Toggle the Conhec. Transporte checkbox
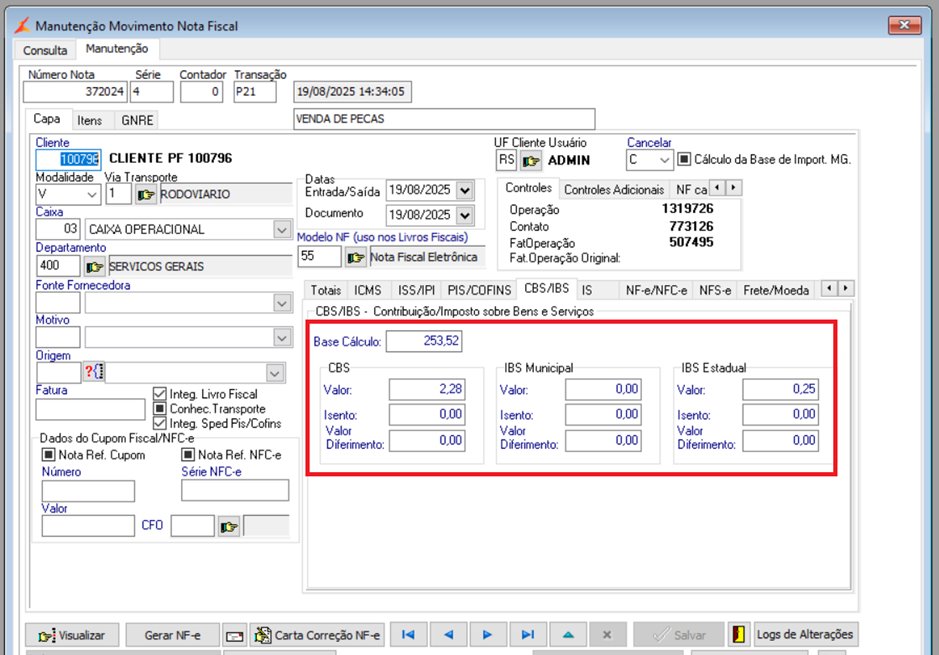This screenshot has width=939, height=655. pyautogui.click(x=160, y=409)
